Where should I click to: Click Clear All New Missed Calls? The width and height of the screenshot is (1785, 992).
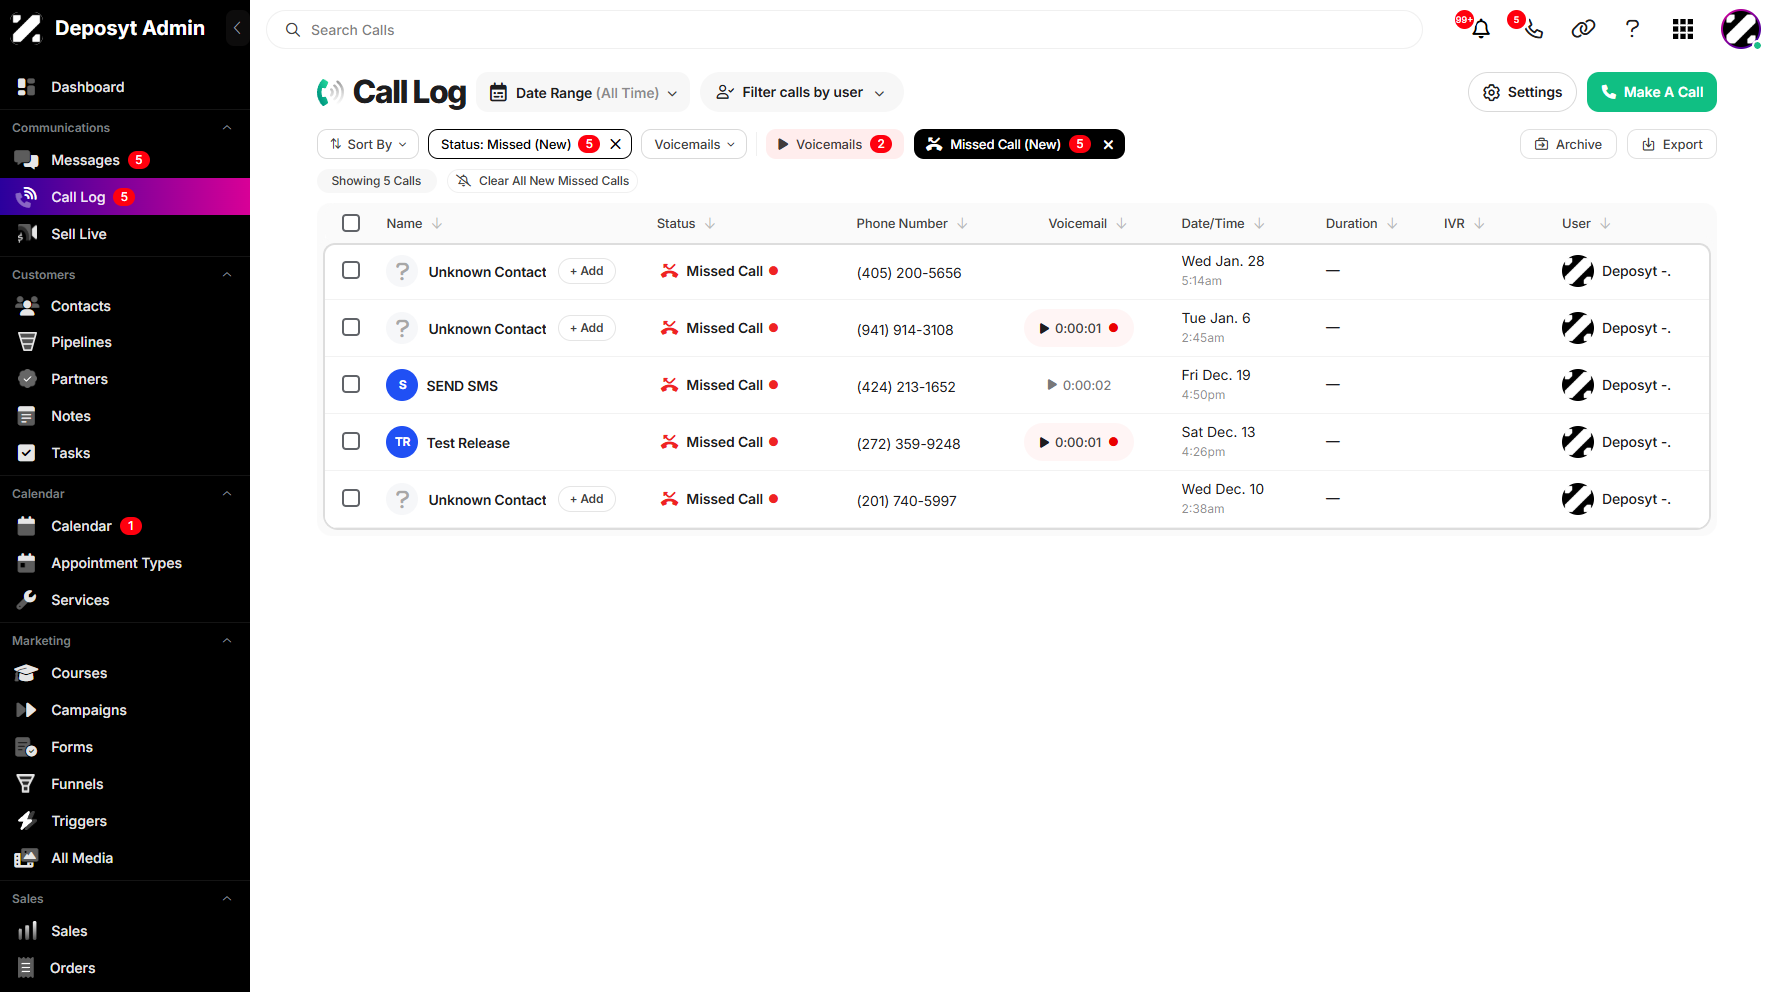(x=543, y=181)
